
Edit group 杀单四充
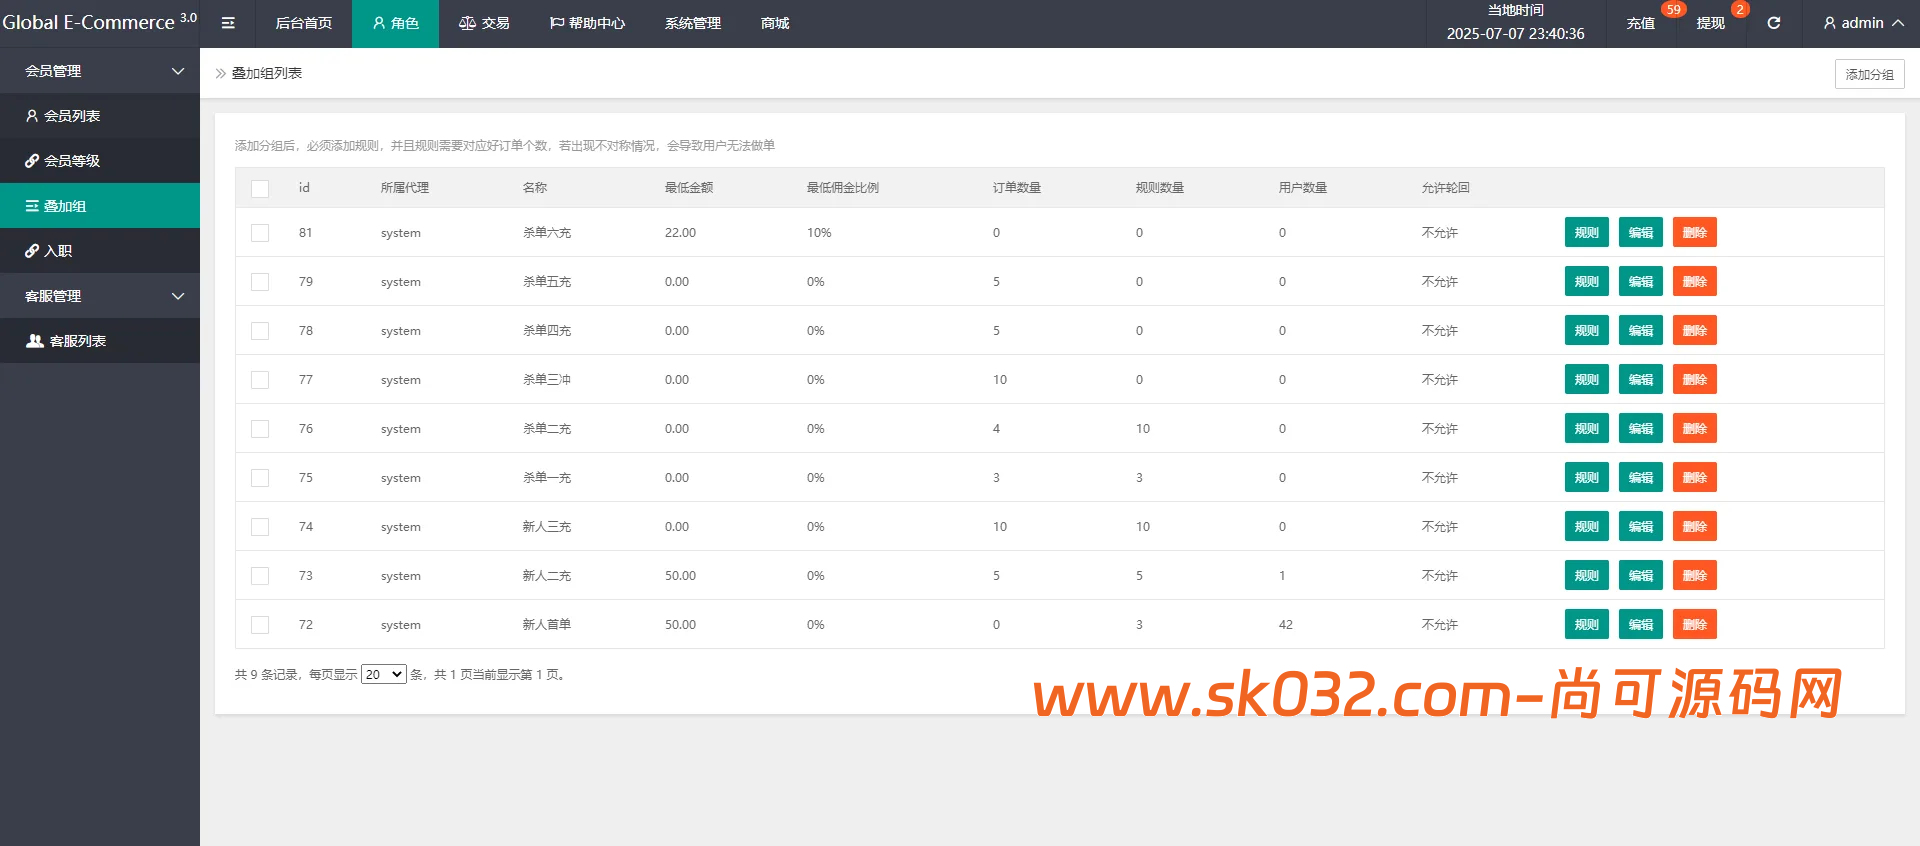coord(1641,330)
